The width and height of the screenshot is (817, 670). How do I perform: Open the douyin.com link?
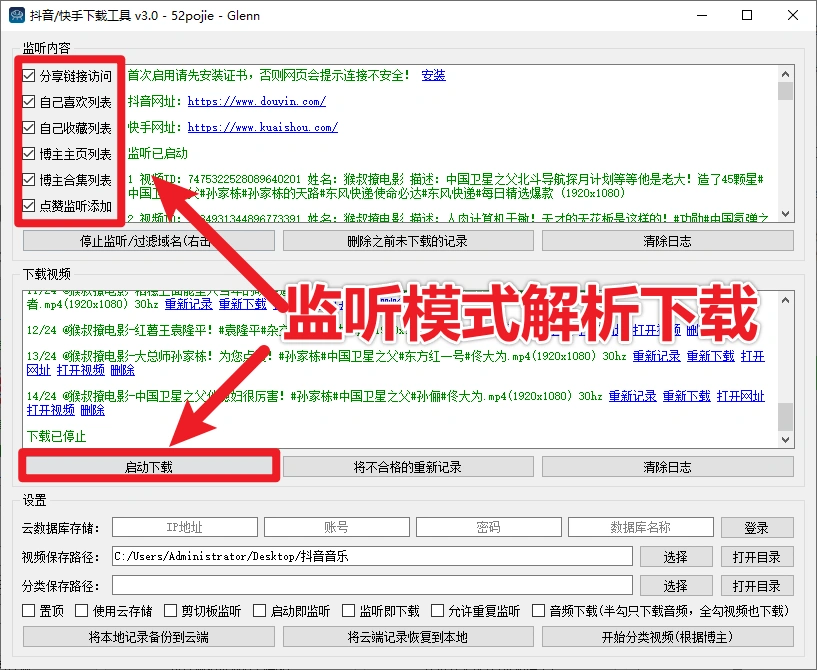(256, 101)
